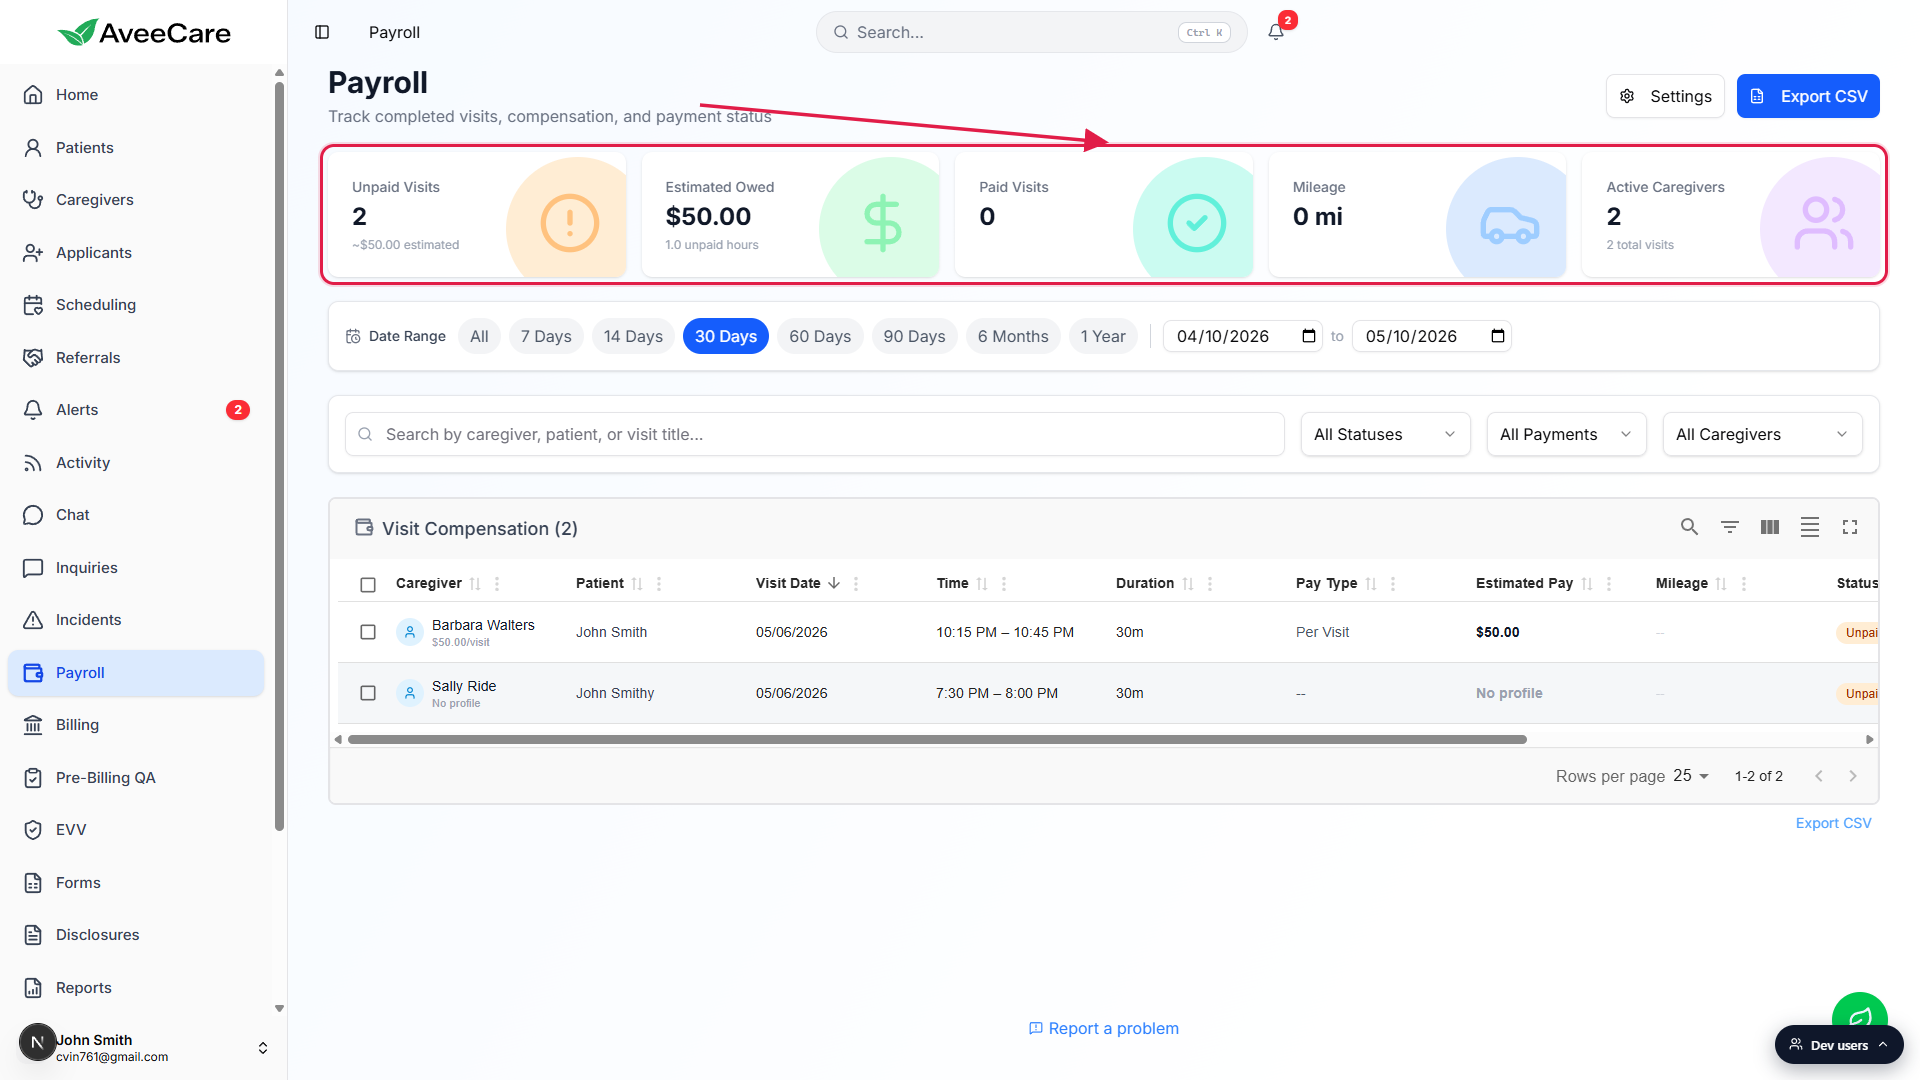Screen dimensions: 1920x1080
Task: Open the All Statuses dropdown
Action: (1385, 434)
